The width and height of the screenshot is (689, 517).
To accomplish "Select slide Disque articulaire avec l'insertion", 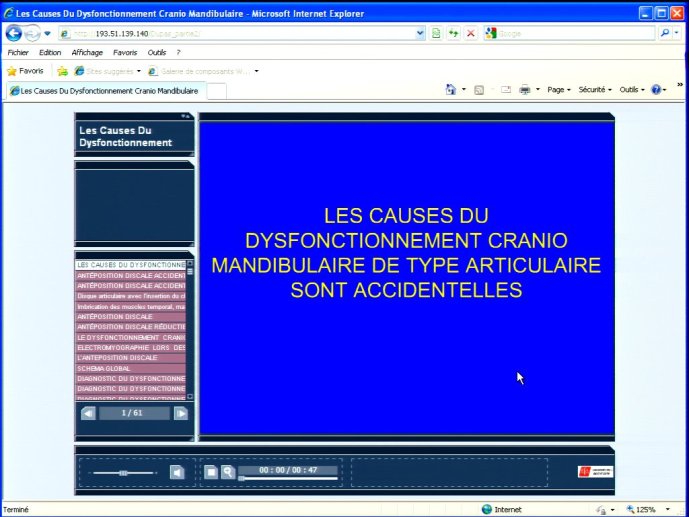I will (x=131, y=296).
